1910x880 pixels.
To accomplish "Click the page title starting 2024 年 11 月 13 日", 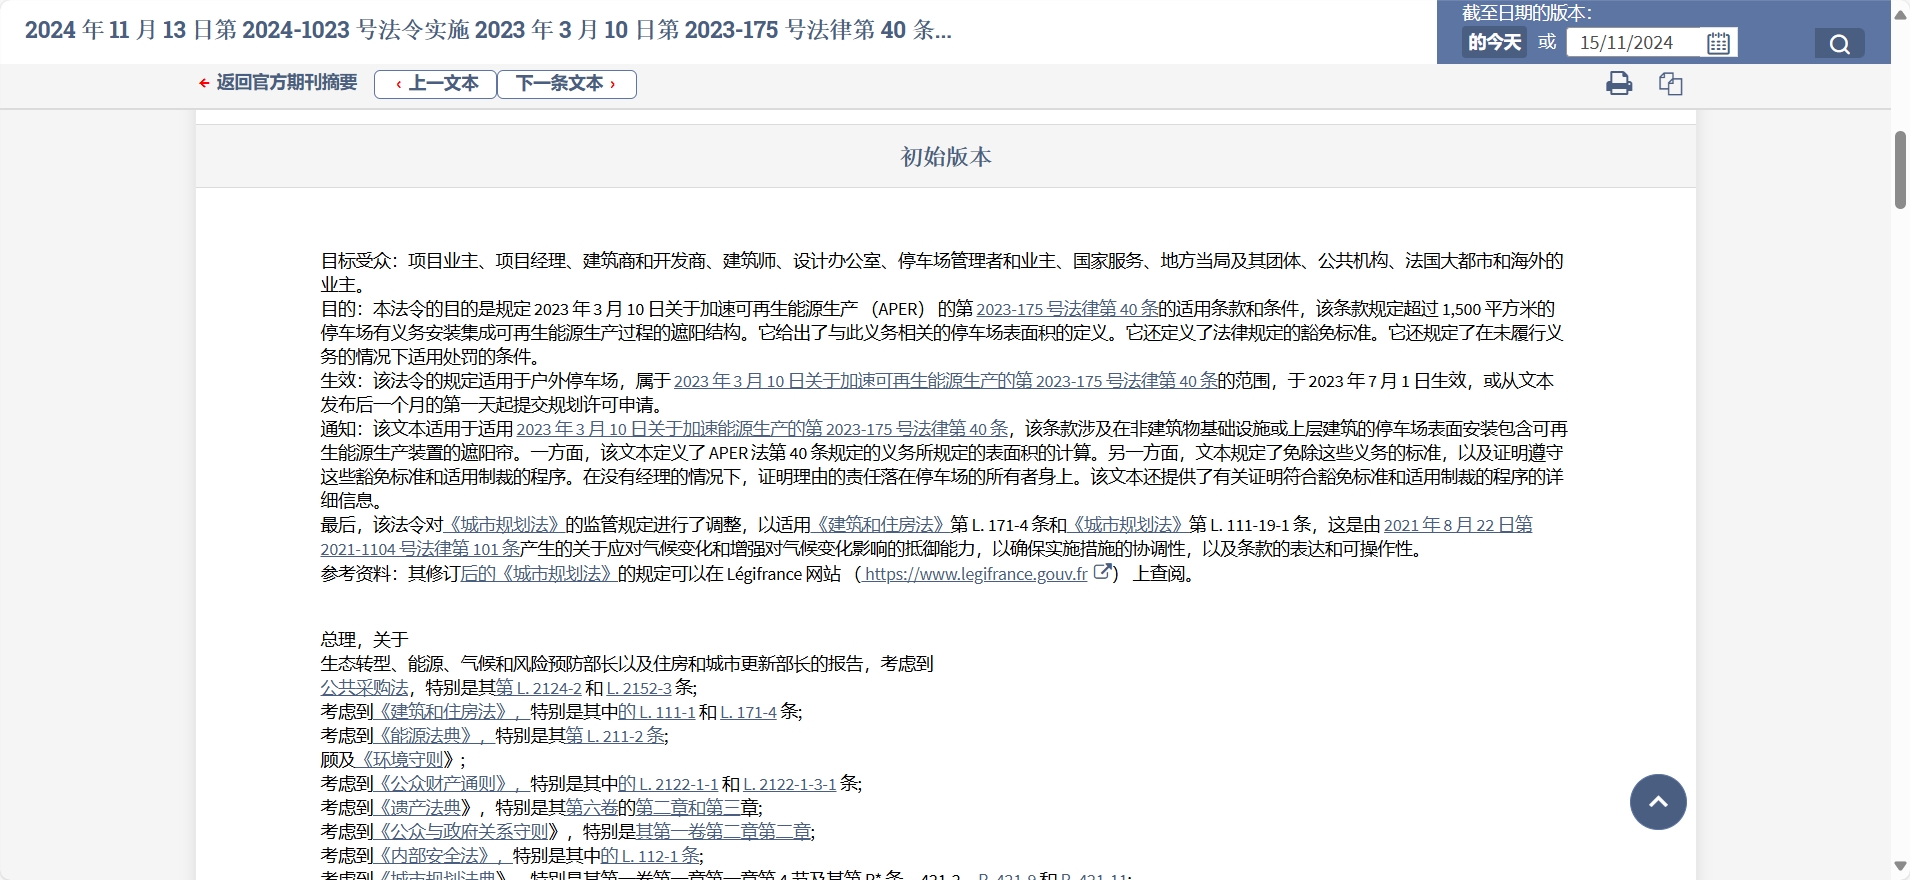I will [x=488, y=30].
